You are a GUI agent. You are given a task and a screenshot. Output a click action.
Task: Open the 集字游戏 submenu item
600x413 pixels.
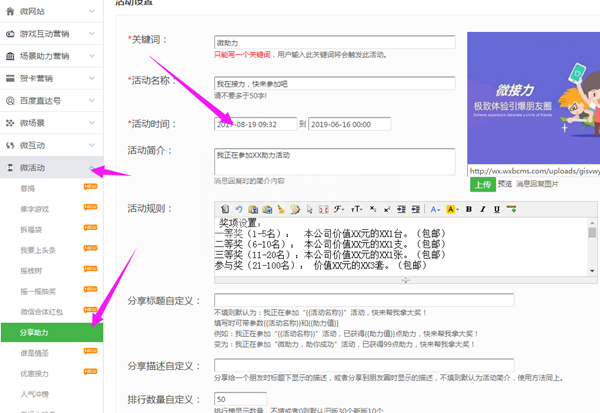(35, 209)
